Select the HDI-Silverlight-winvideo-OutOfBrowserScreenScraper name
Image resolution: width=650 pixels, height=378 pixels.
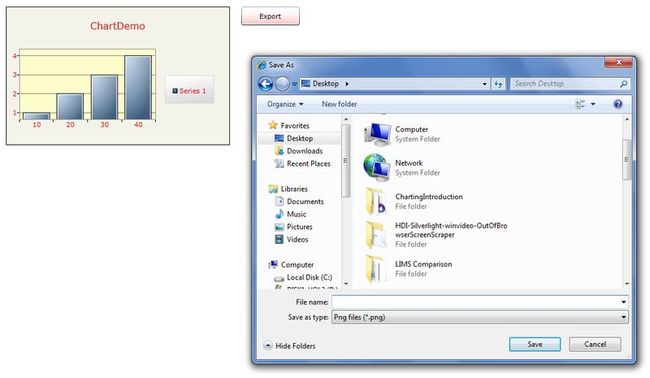(x=451, y=230)
